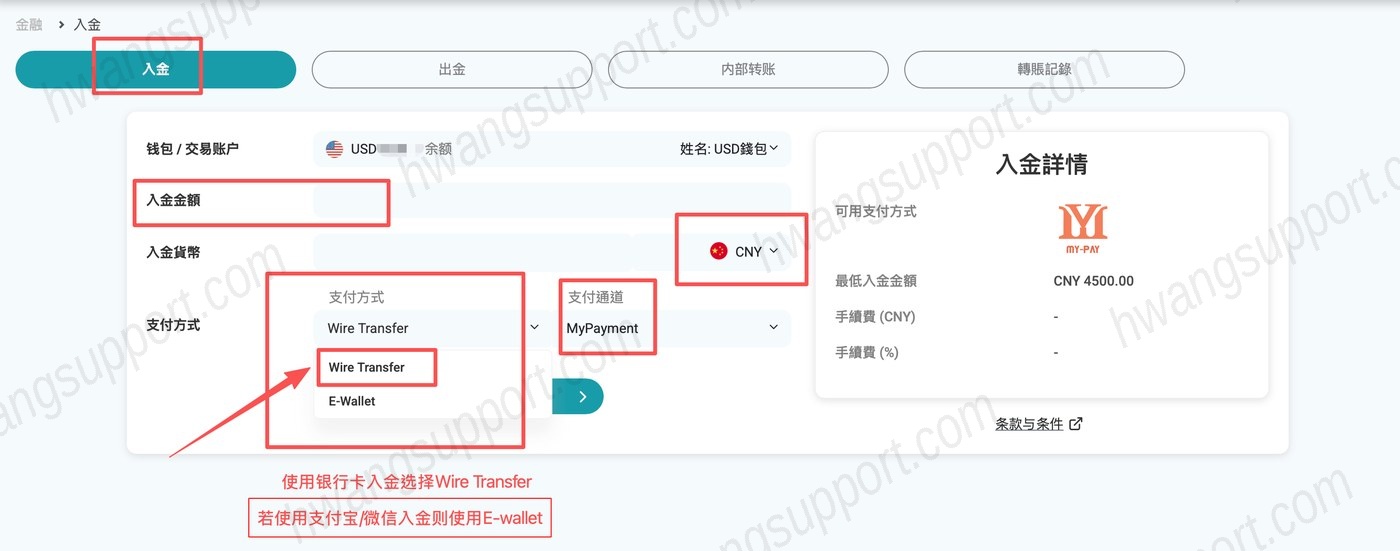The height and width of the screenshot is (551, 1400).
Task: Click the 支付通道 label above MyPayment
Action: pos(596,297)
